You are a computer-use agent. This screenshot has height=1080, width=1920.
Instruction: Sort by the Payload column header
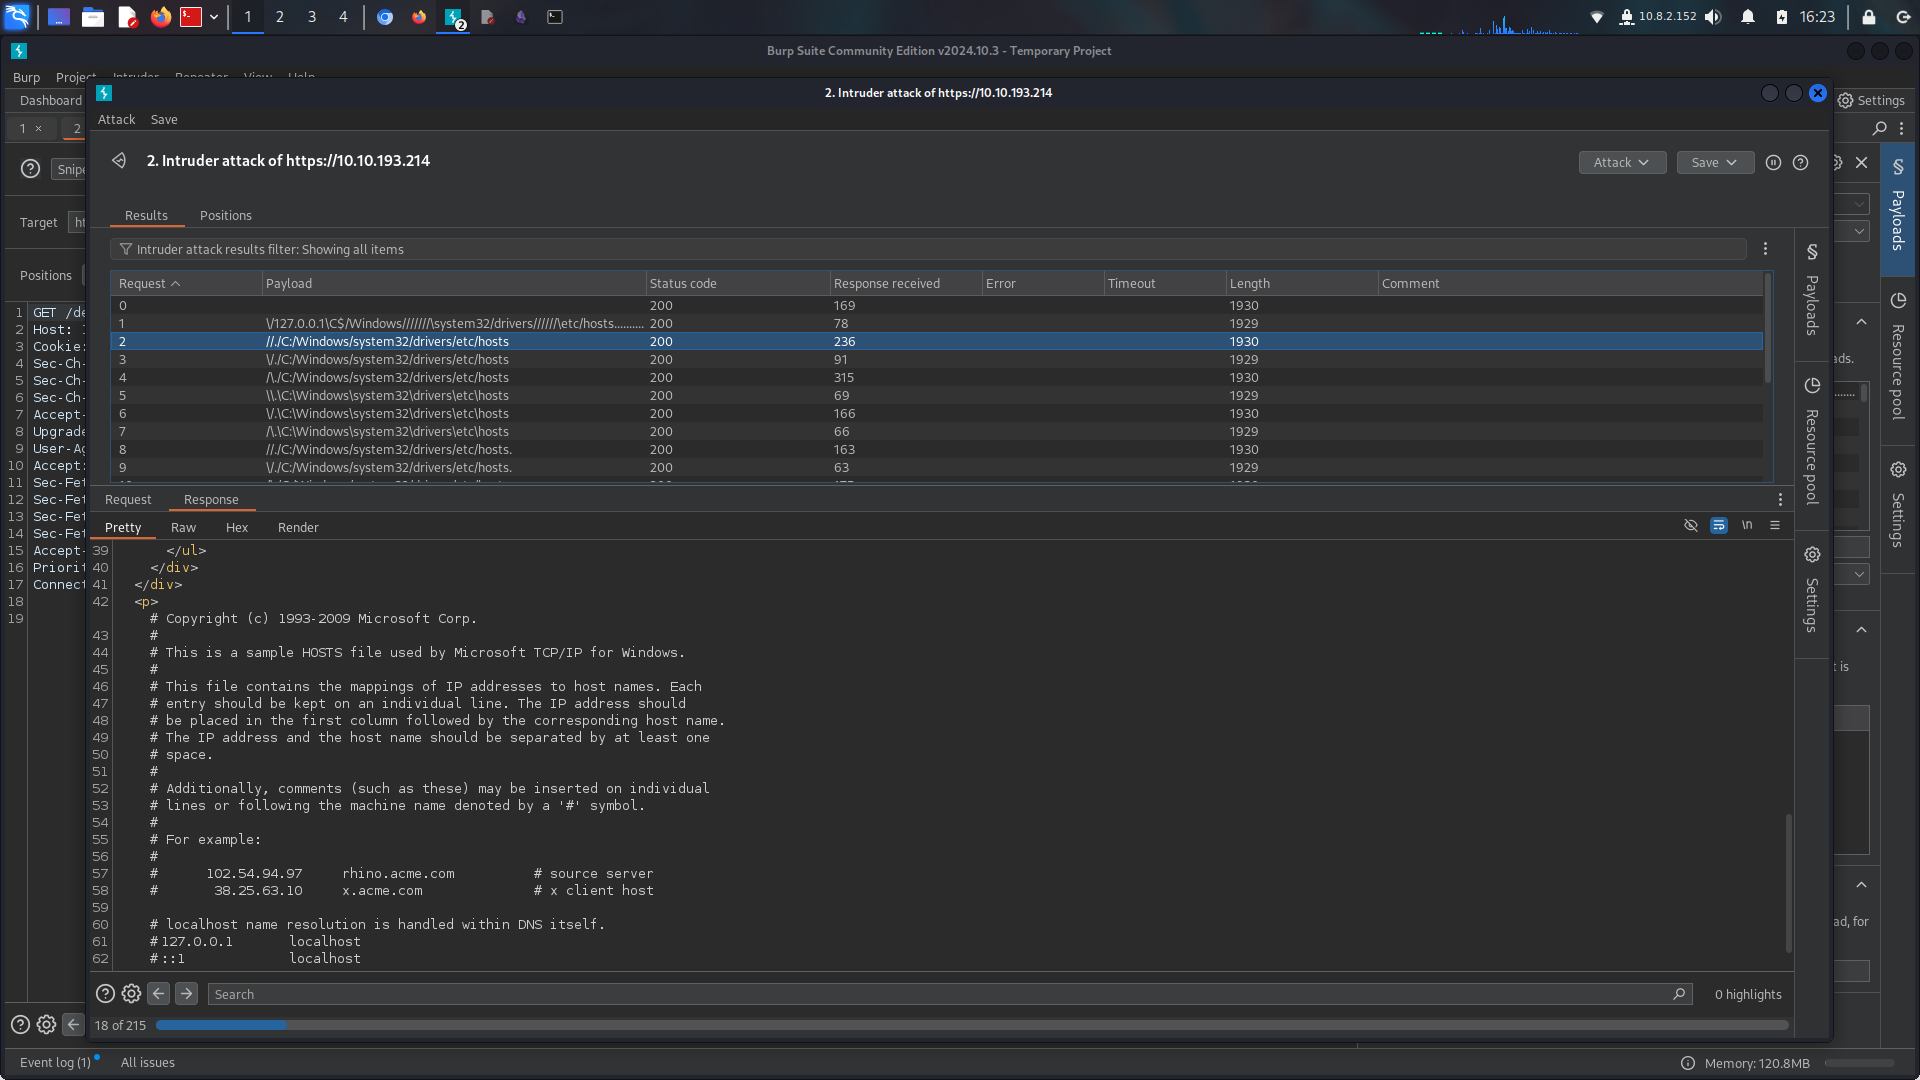coord(453,283)
